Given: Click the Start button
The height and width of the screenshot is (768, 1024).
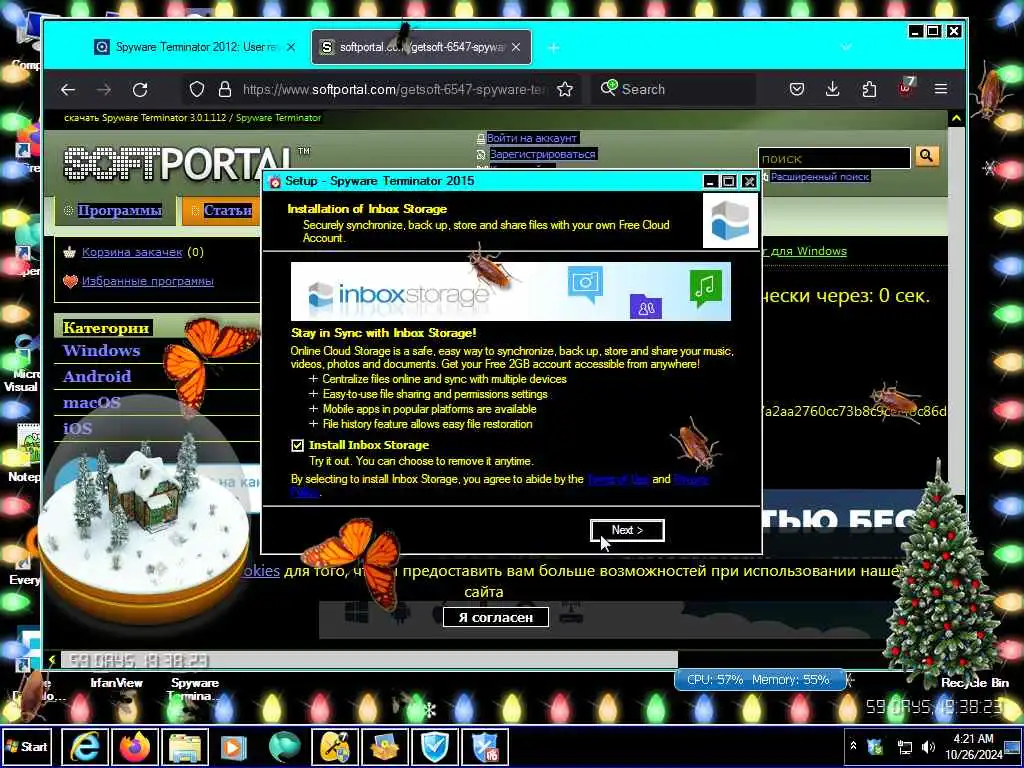Looking at the screenshot, I should pyautogui.click(x=27, y=746).
